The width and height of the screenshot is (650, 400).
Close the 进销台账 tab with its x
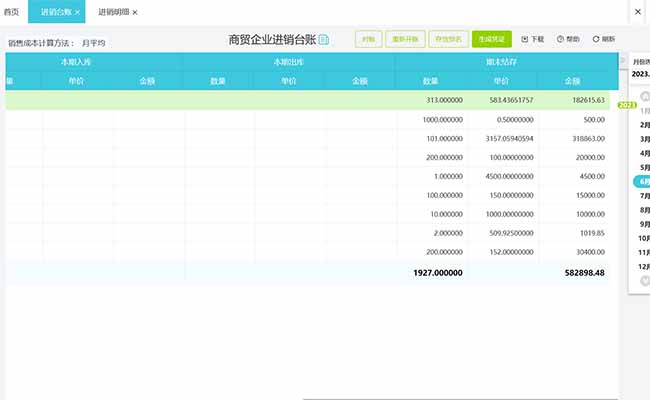point(78,12)
